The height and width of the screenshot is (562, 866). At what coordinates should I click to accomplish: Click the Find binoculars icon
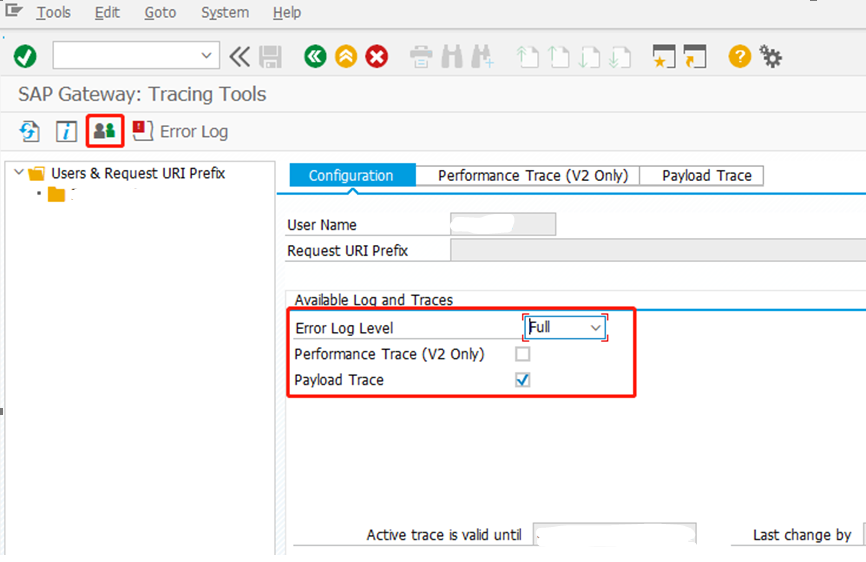pos(452,56)
